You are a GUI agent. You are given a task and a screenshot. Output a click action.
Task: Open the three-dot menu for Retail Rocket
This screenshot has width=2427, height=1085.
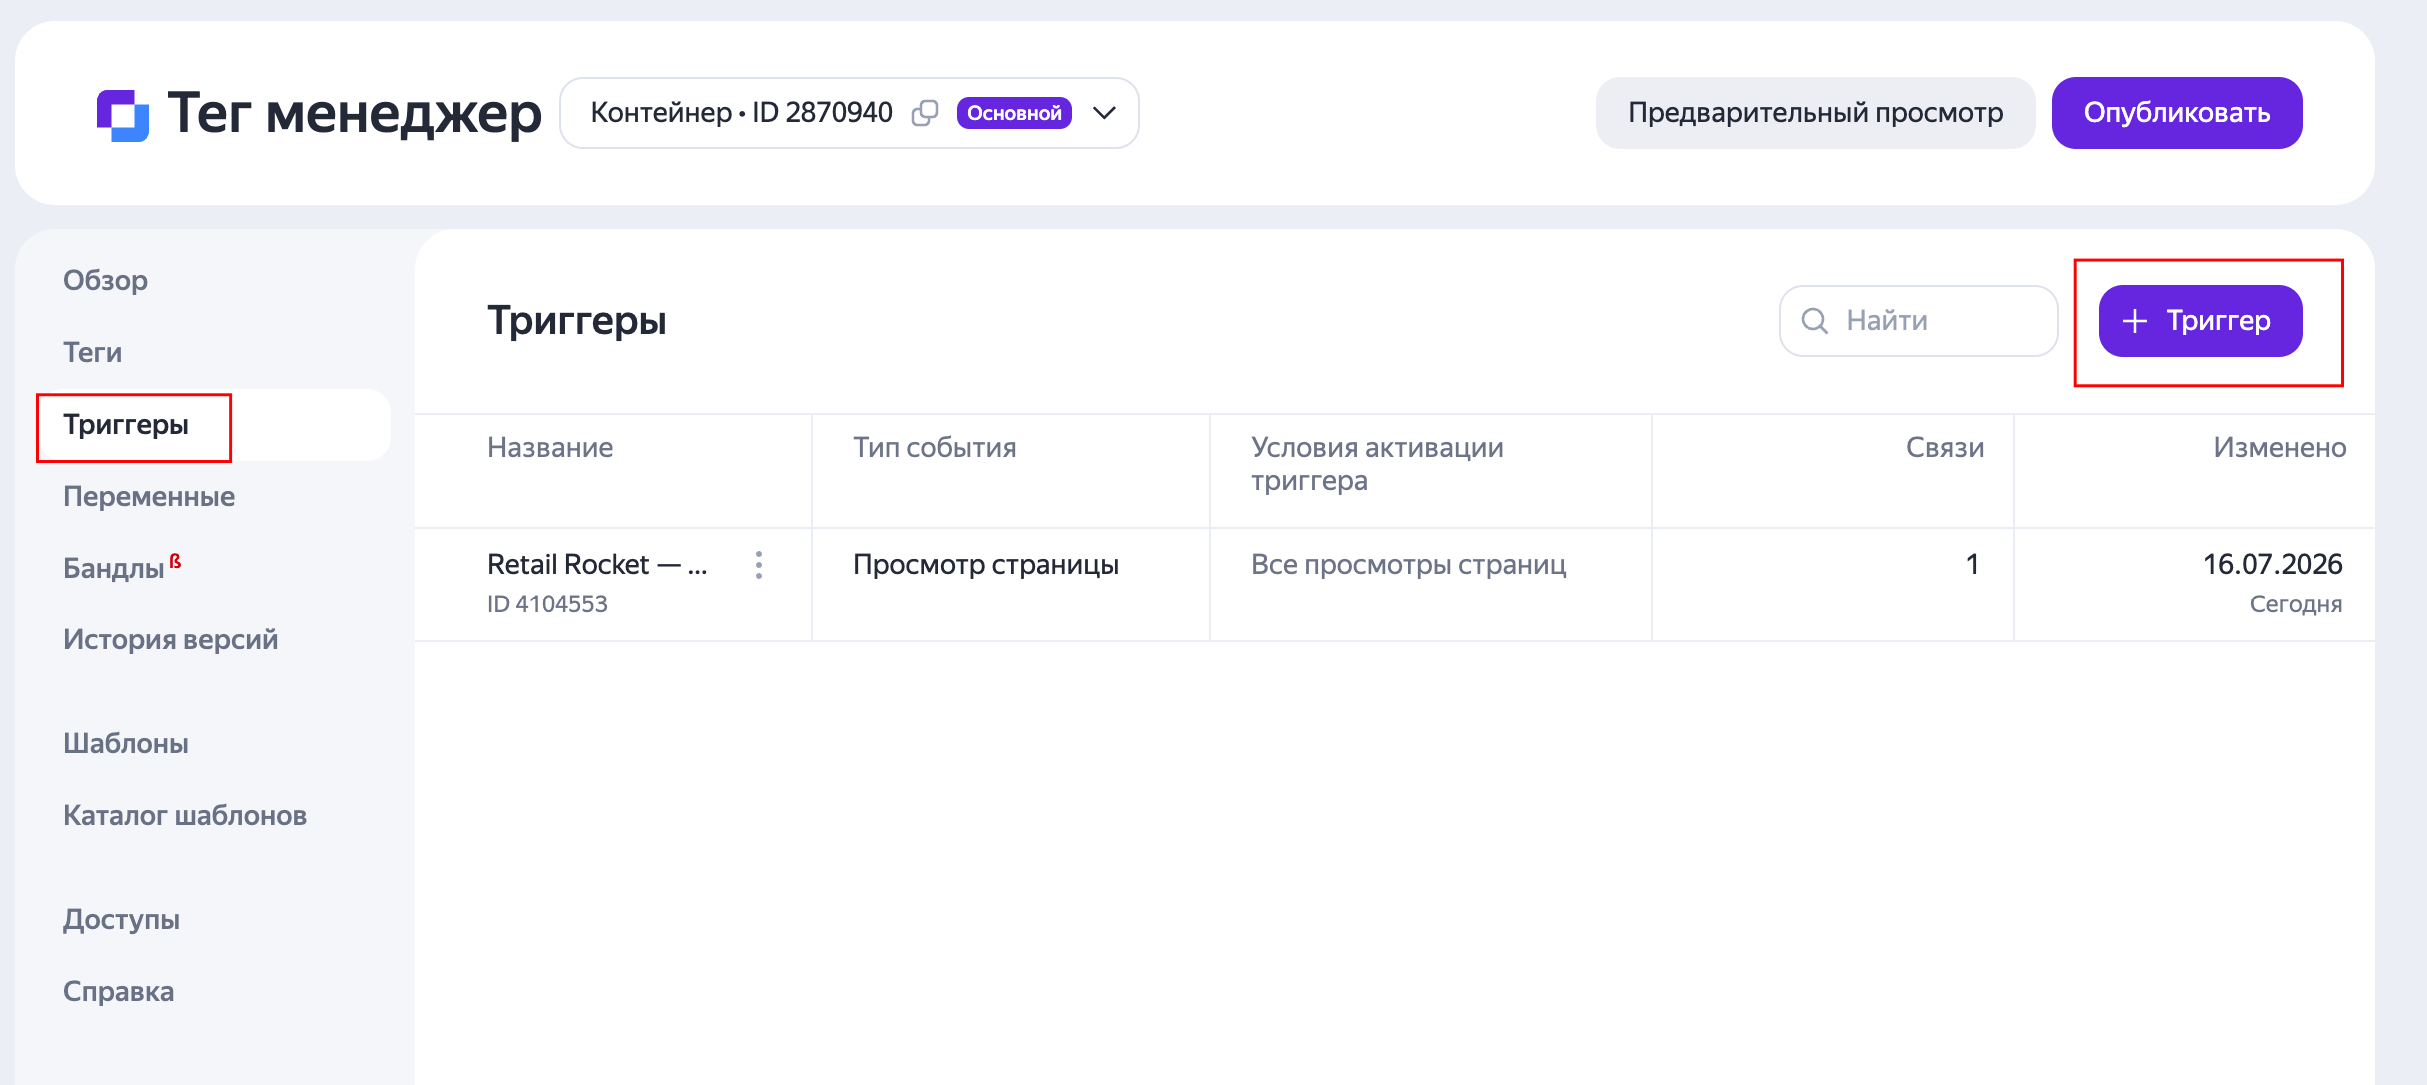759,565
